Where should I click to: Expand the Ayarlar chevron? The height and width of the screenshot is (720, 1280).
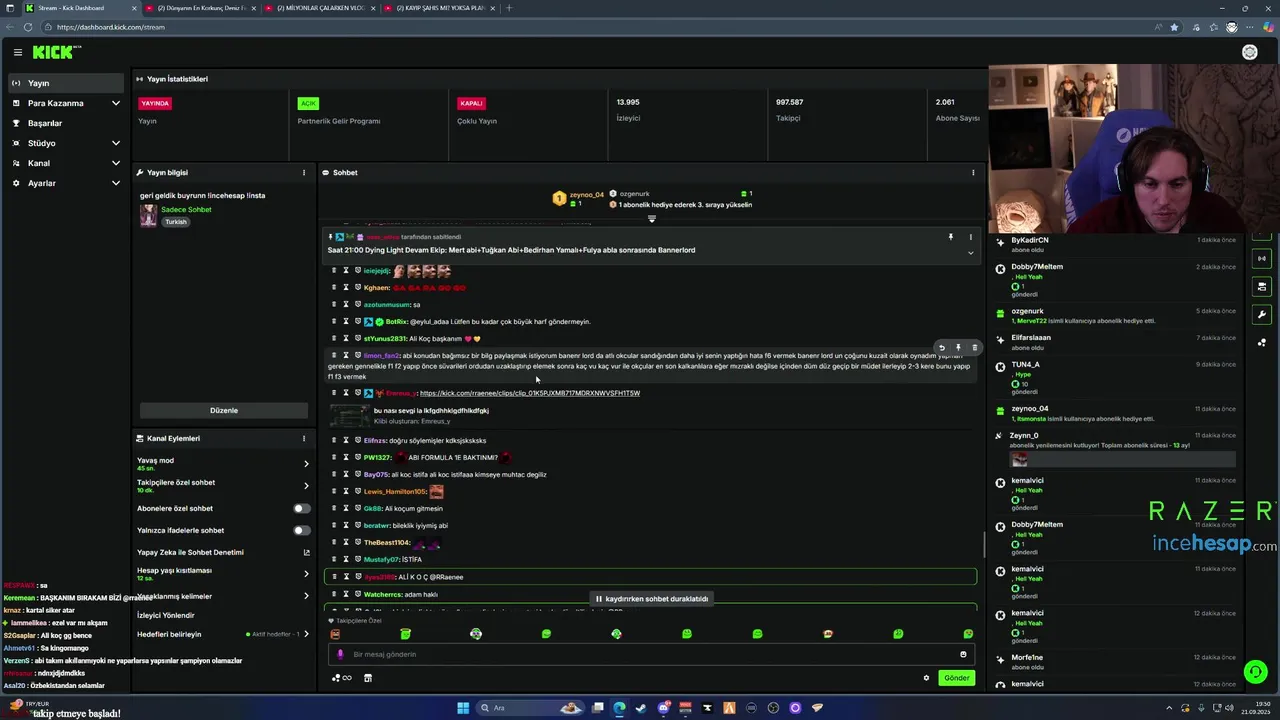coord(115,183)
